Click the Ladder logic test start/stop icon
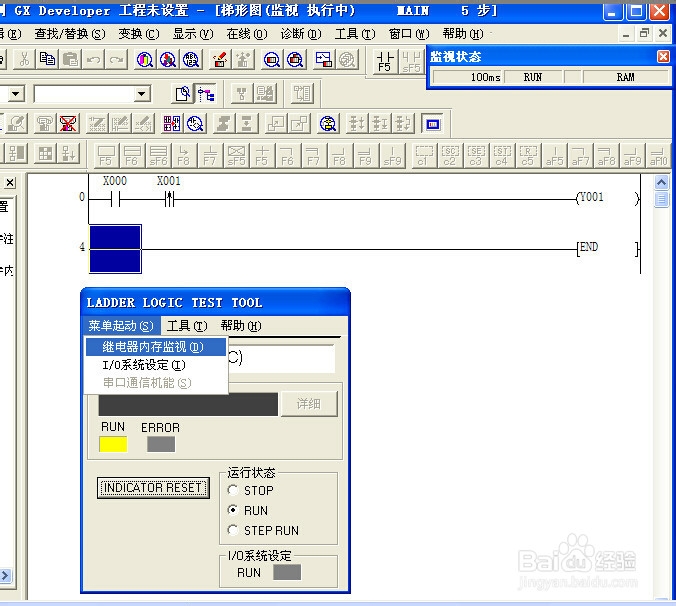 pyautogui.click(x=324, y=59)
